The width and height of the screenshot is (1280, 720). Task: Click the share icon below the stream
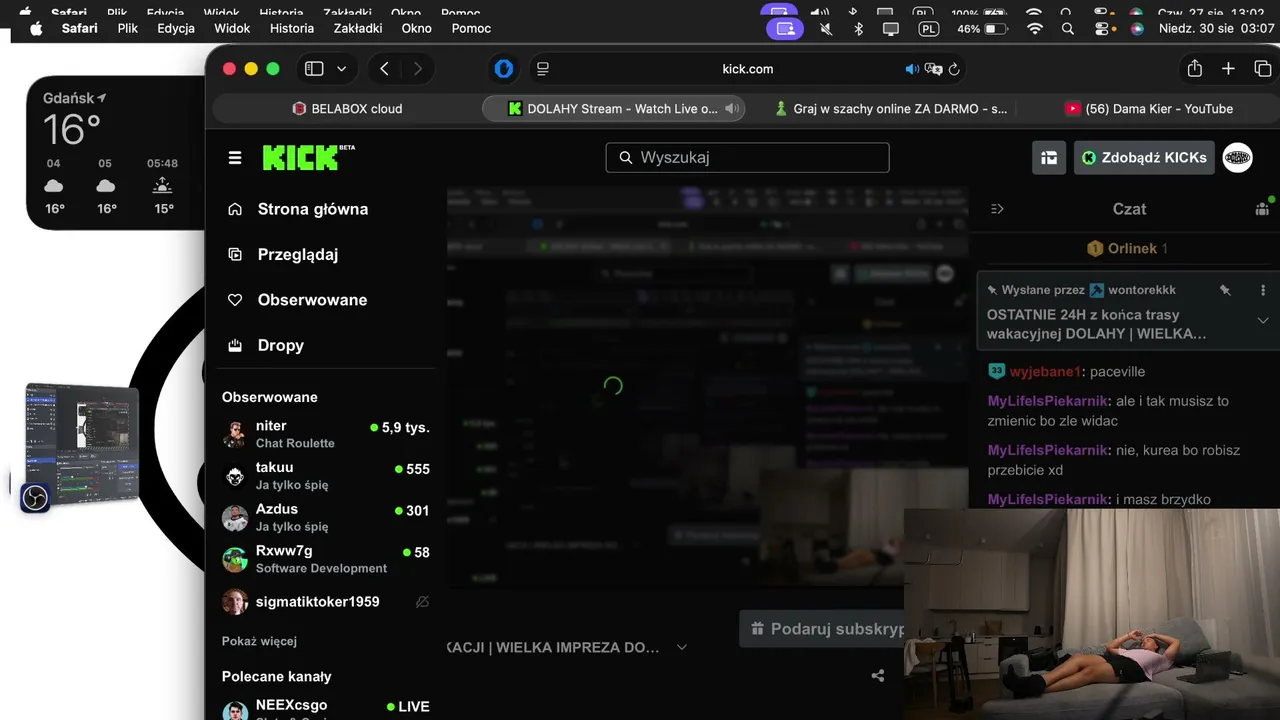point(878,676)
